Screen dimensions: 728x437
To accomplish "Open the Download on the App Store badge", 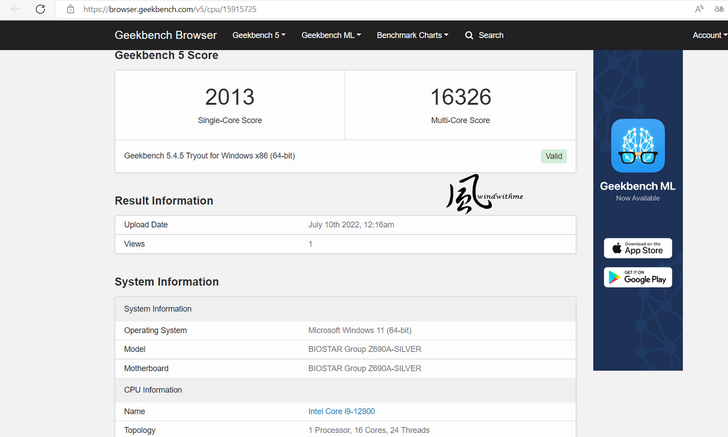I will point(638,248).
